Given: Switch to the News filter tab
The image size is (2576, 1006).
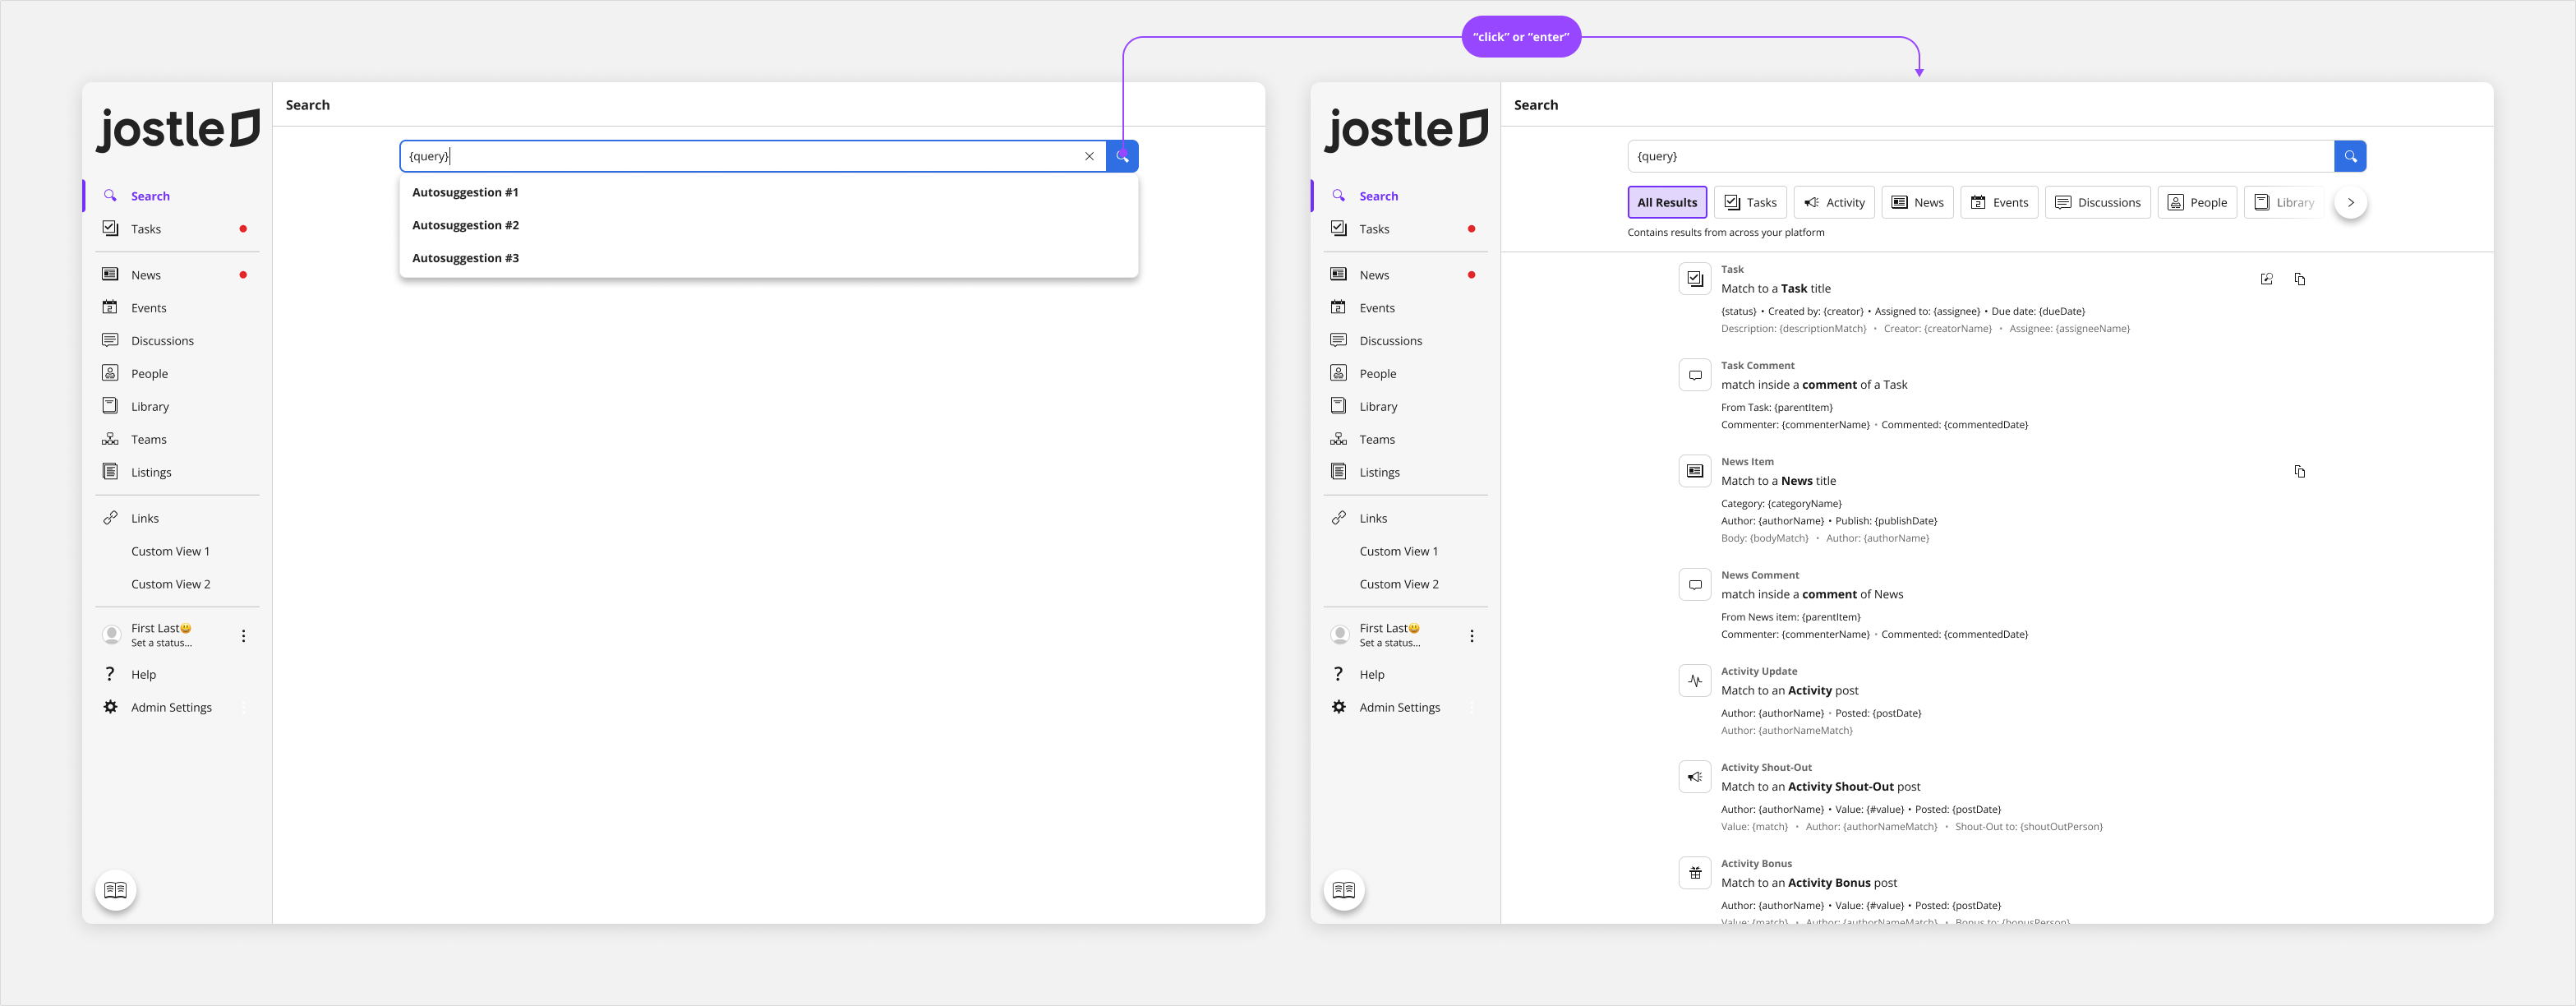Looking at the screenshot, I should point(1917,202).
